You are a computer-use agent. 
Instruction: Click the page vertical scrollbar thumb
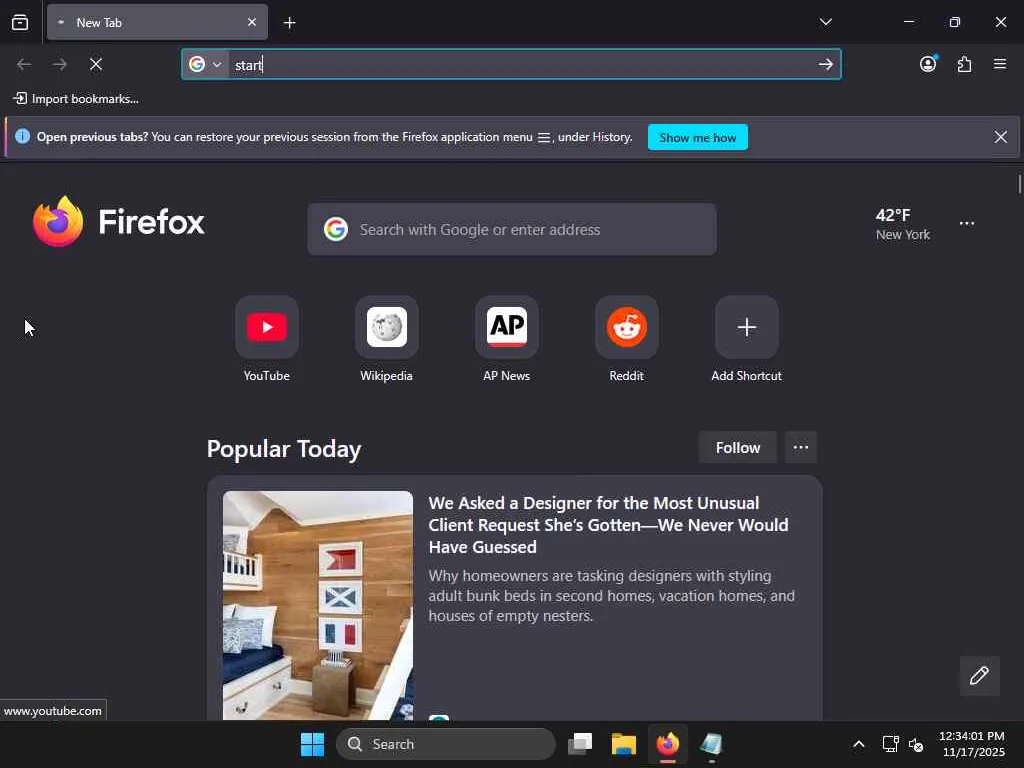(x=1019, y=184)
